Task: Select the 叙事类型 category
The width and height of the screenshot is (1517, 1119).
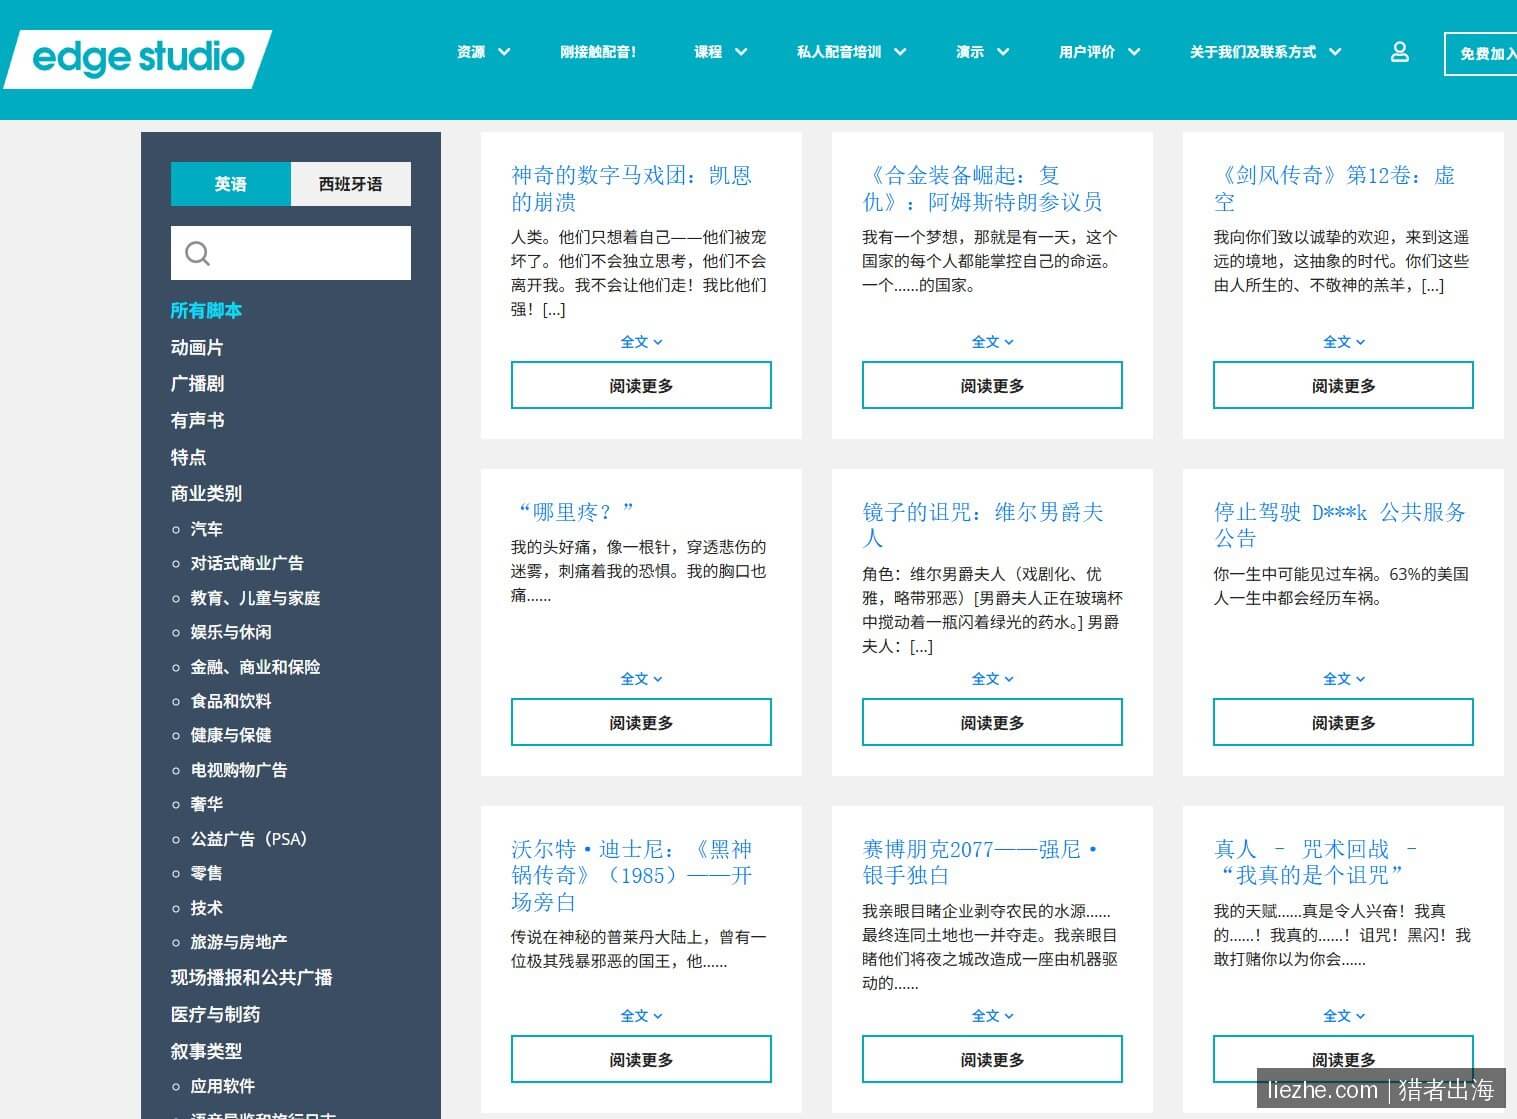Action: (x=206, y=1052)
